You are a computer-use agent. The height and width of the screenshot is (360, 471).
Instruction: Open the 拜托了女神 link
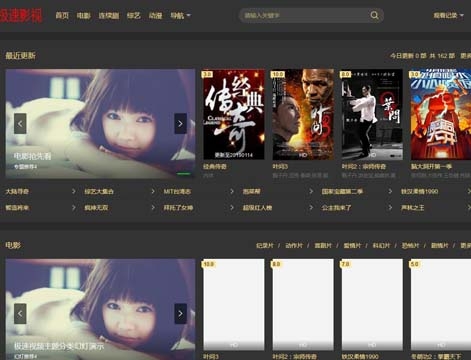178,208
